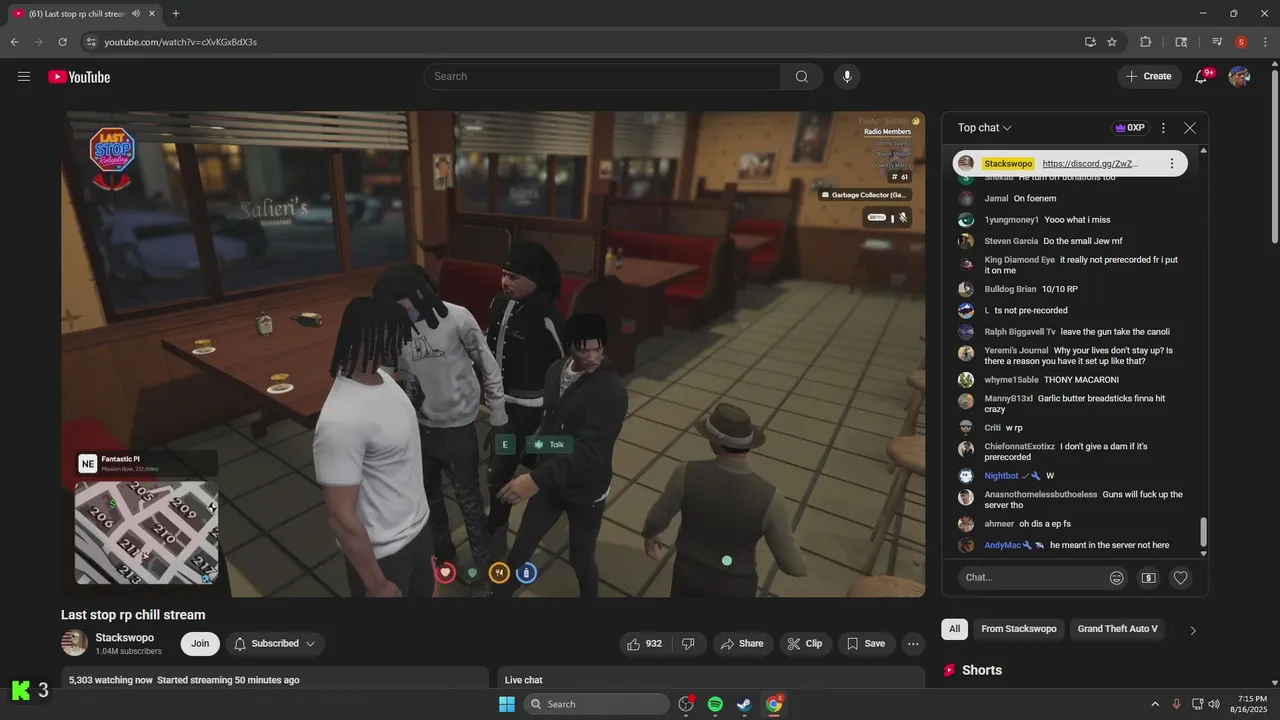Click the live stream video player
Screen dimensions: 1280x720
[x=493, y=354]
